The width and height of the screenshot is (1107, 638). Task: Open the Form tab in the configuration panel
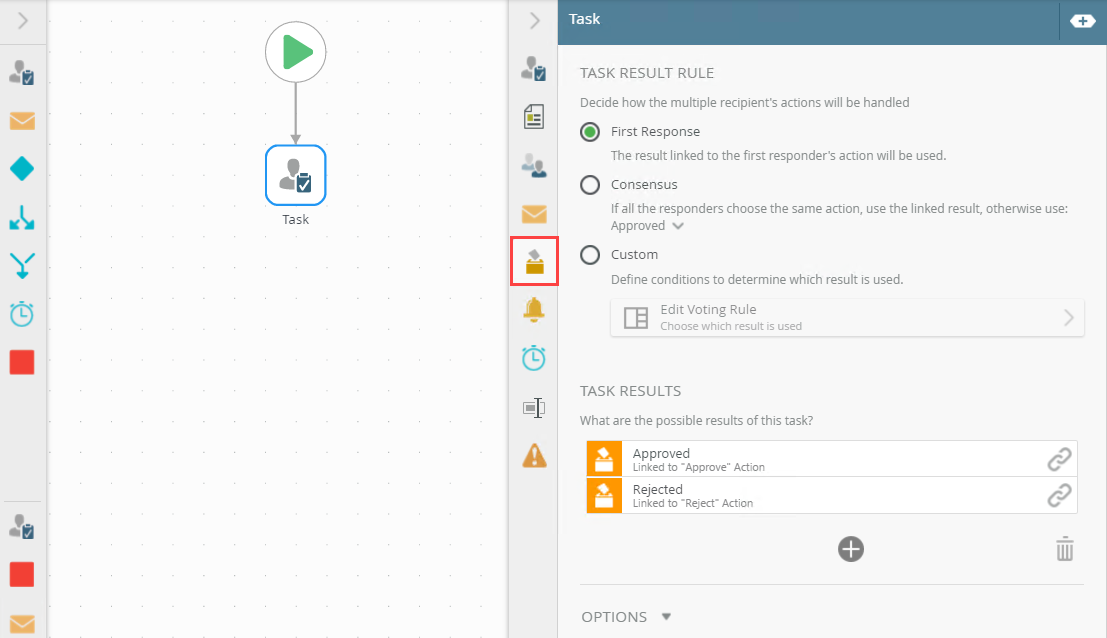tap(534, 116)
